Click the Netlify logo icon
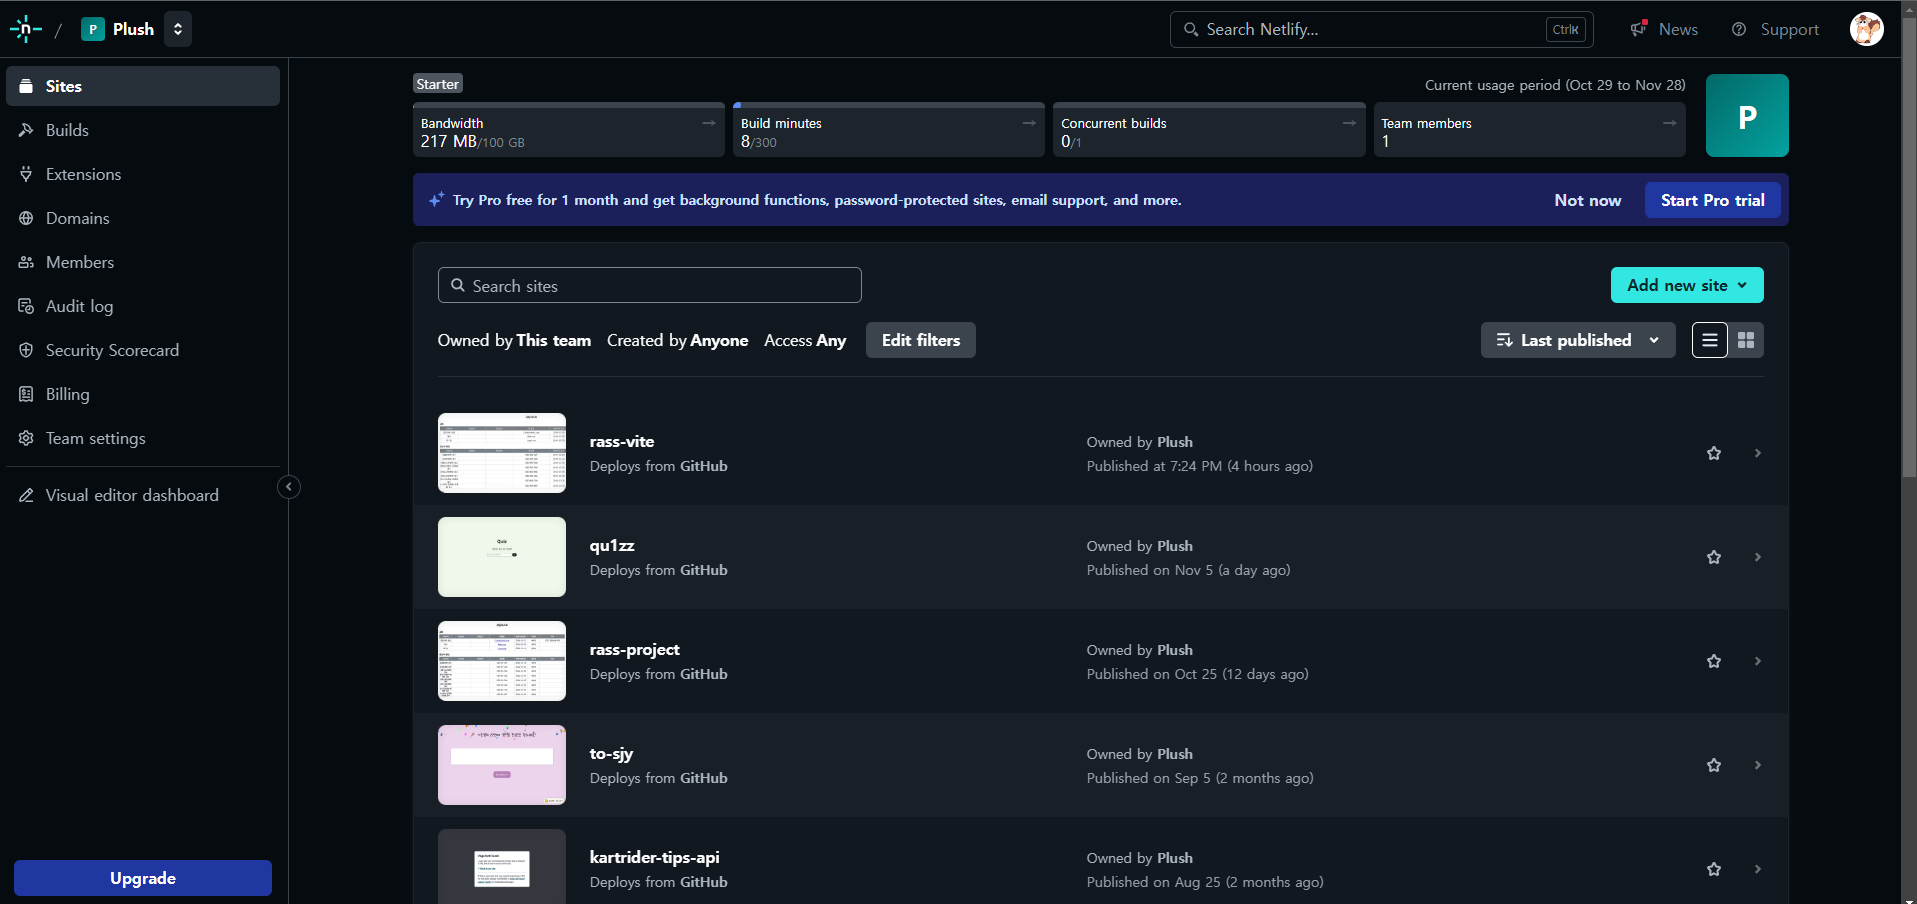 click(25, 29)
